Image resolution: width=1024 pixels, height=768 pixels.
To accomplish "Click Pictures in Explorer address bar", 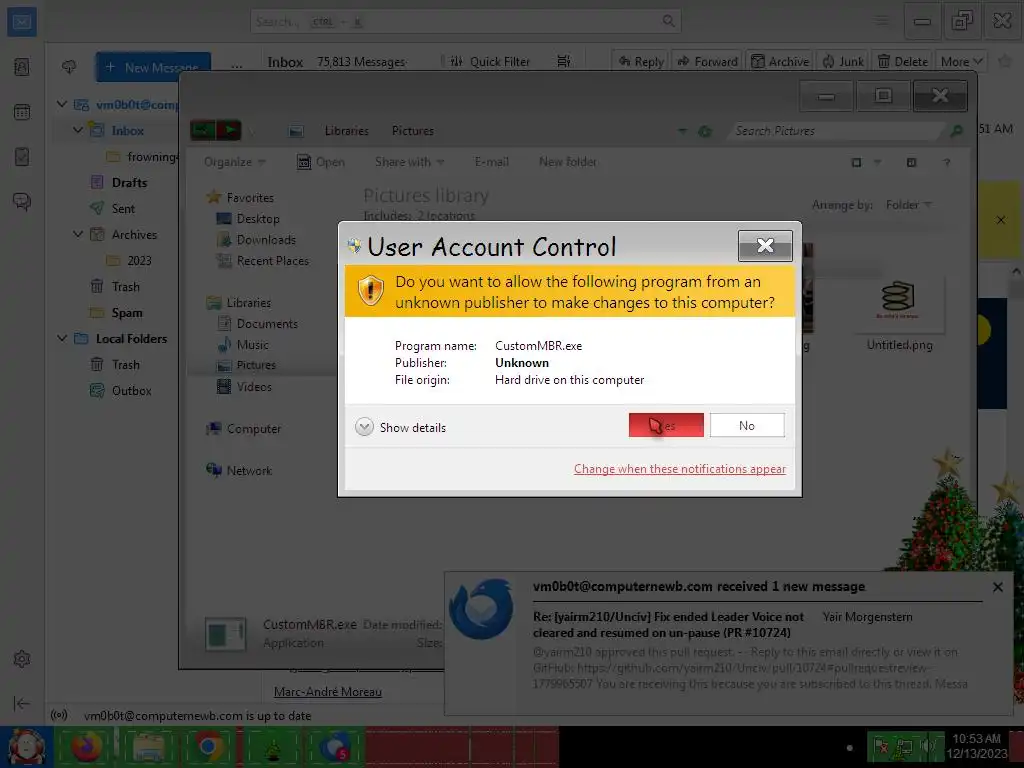I will [x=413, y=131].
